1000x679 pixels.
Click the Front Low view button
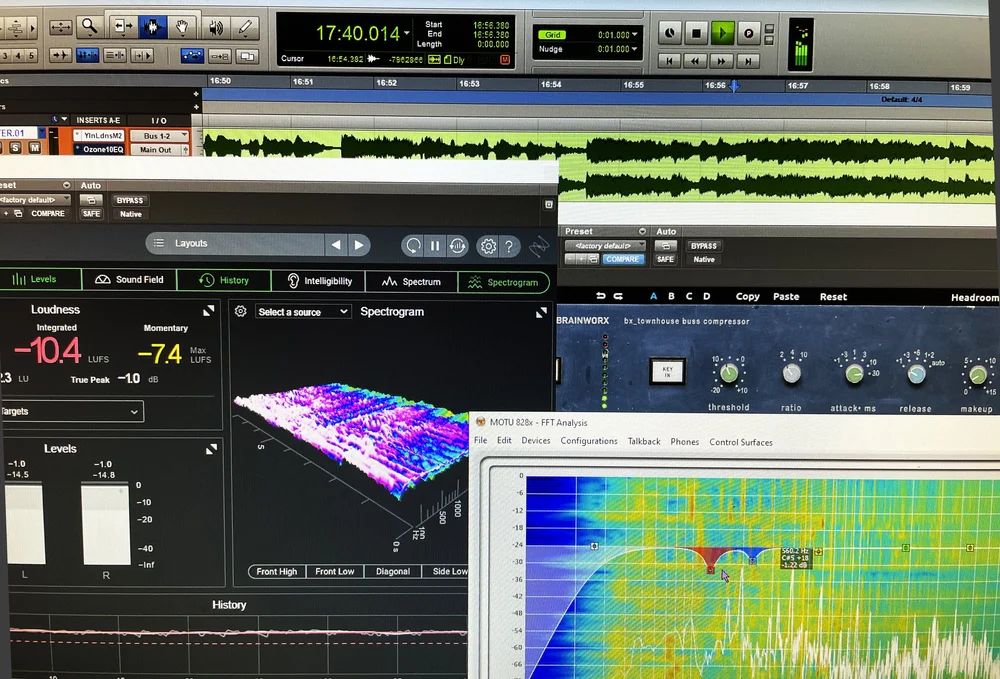(336, 571)
